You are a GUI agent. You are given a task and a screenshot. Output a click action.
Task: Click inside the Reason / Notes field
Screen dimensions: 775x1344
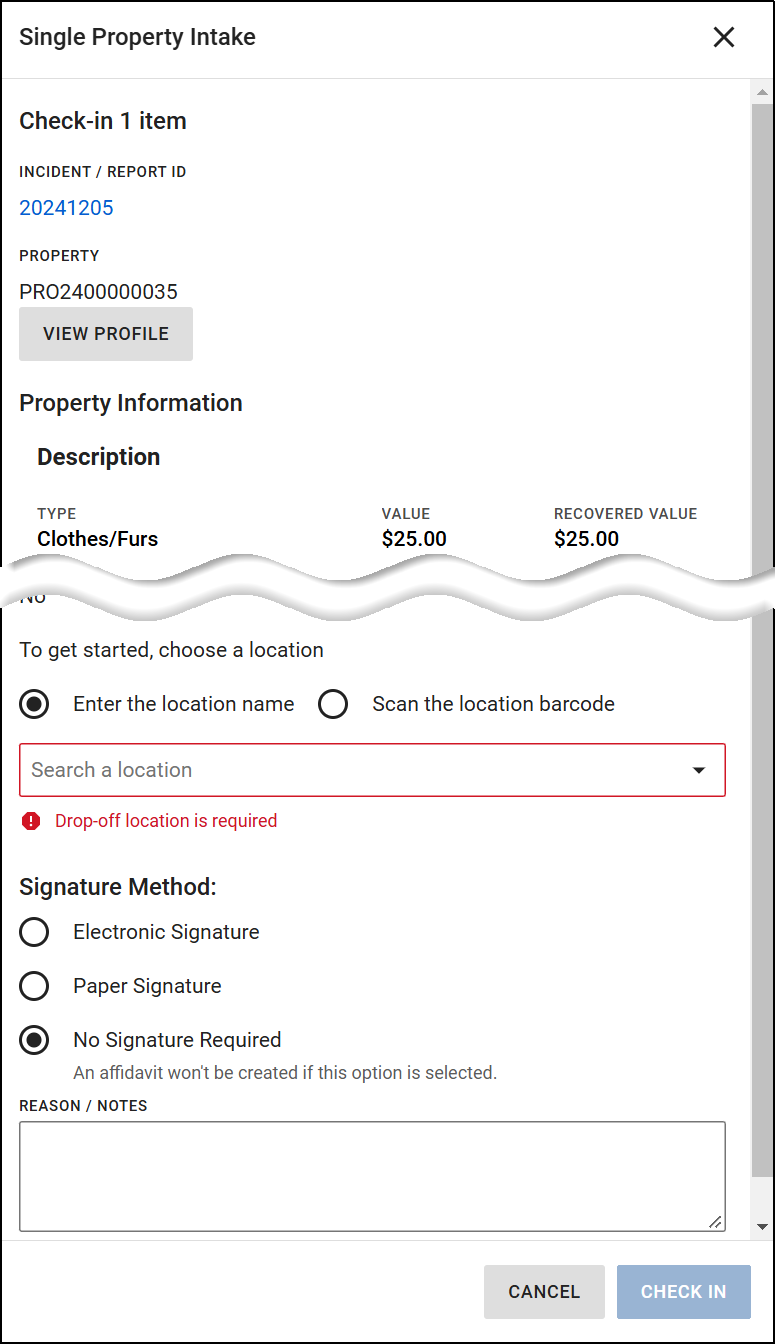pos(370,1175)
